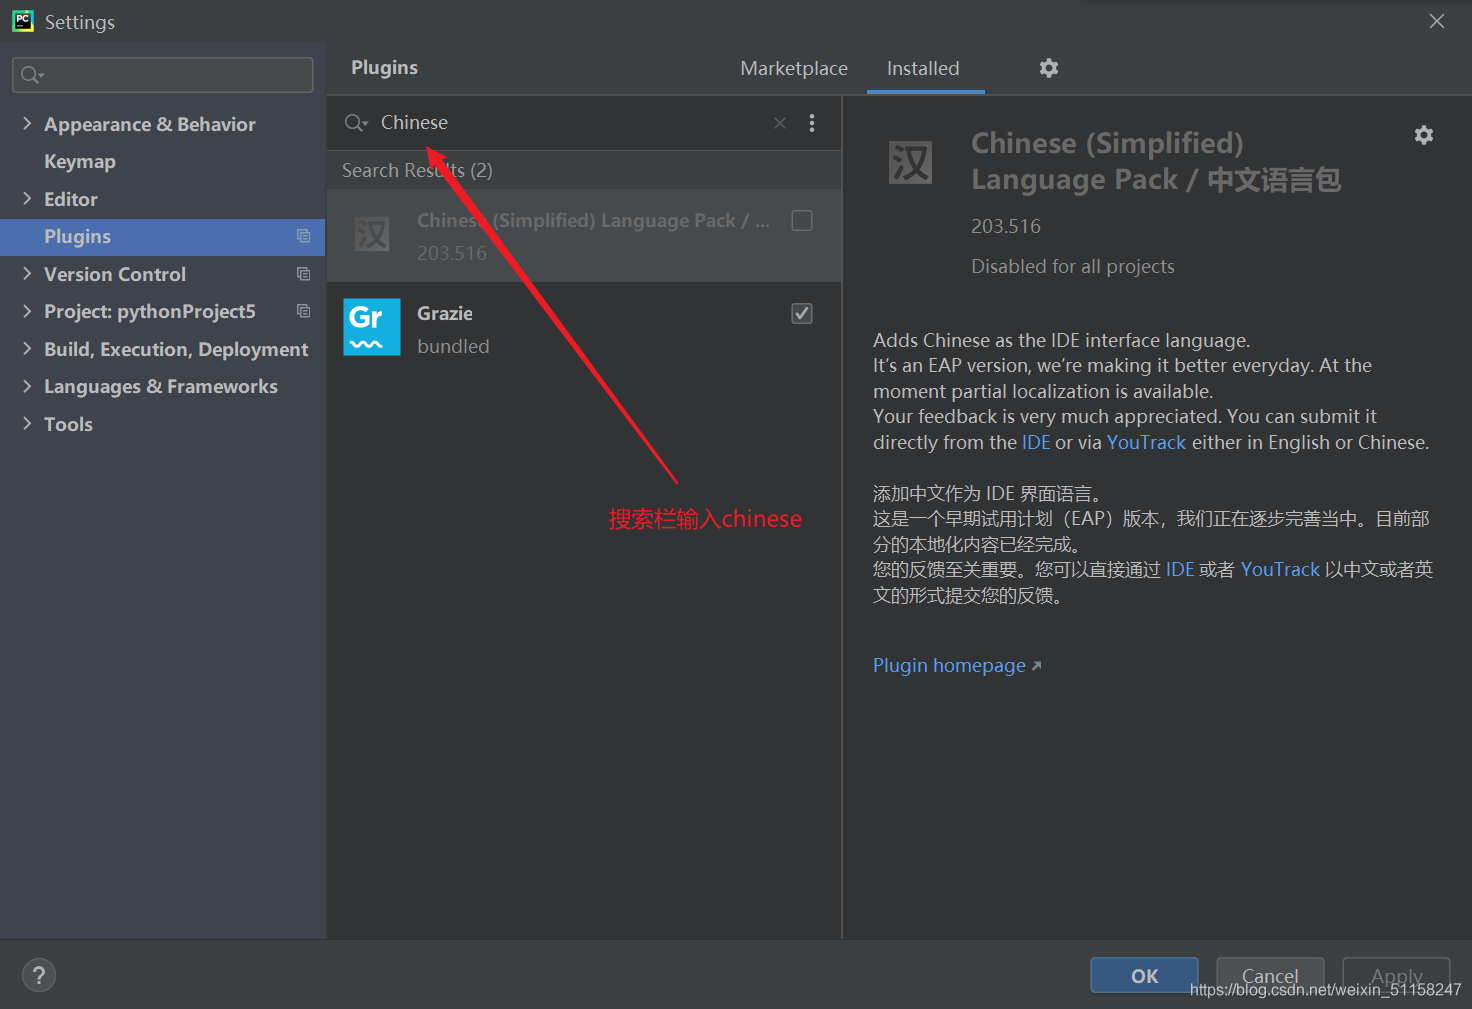The width and height of the screenshot is (1472, 1009).
Task: Expand the Editor settings section
Action: click(27, 198)
